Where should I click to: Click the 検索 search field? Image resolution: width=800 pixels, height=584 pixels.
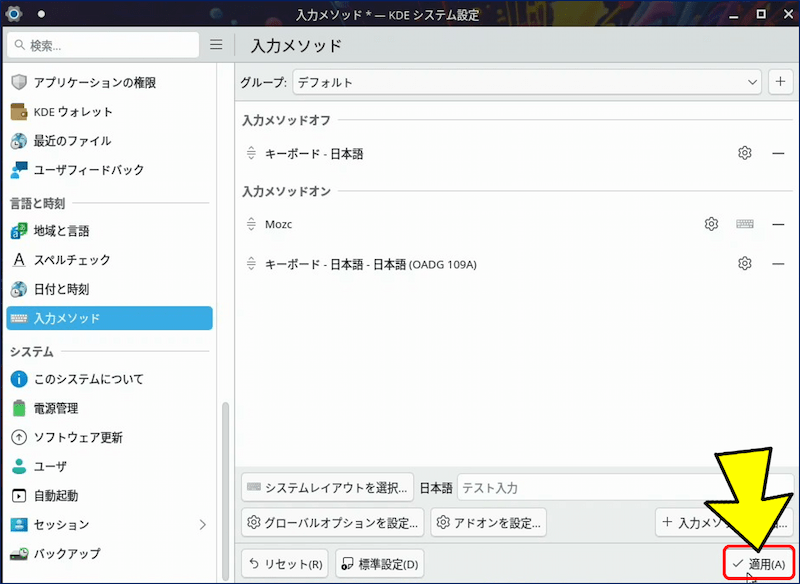(103, 45)
